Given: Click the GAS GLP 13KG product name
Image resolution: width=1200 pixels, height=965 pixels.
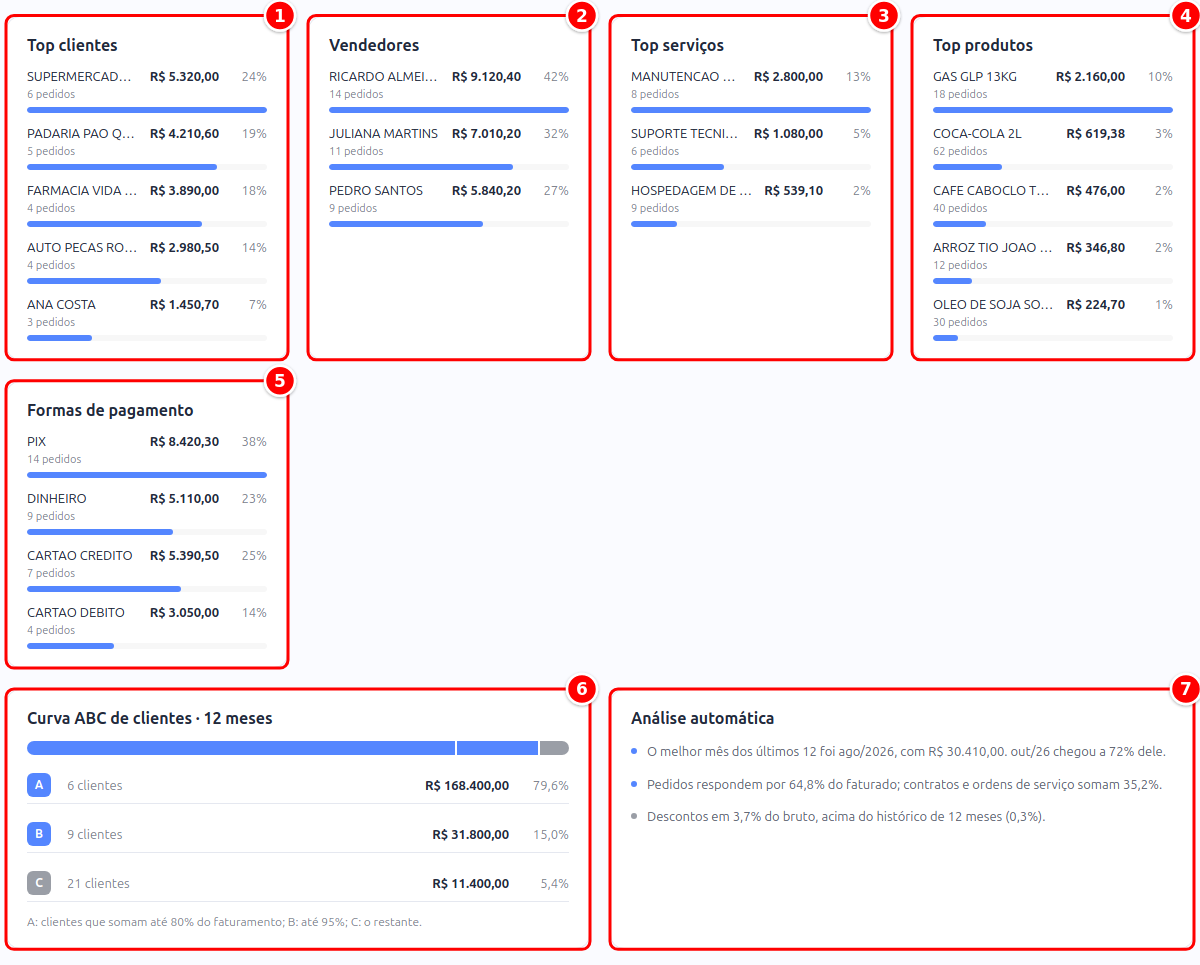Looking at the screenshot, I should (x=975, y=77).
